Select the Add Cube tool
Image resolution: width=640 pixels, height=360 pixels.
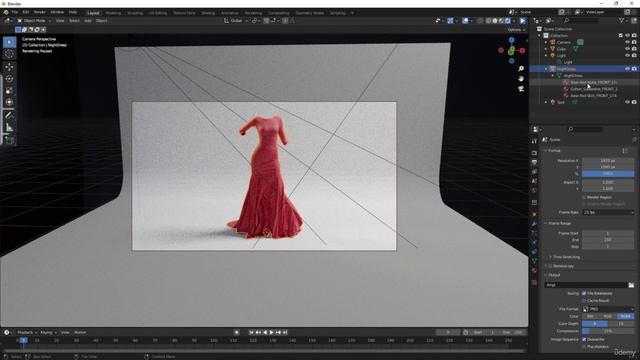coord(9,140)
